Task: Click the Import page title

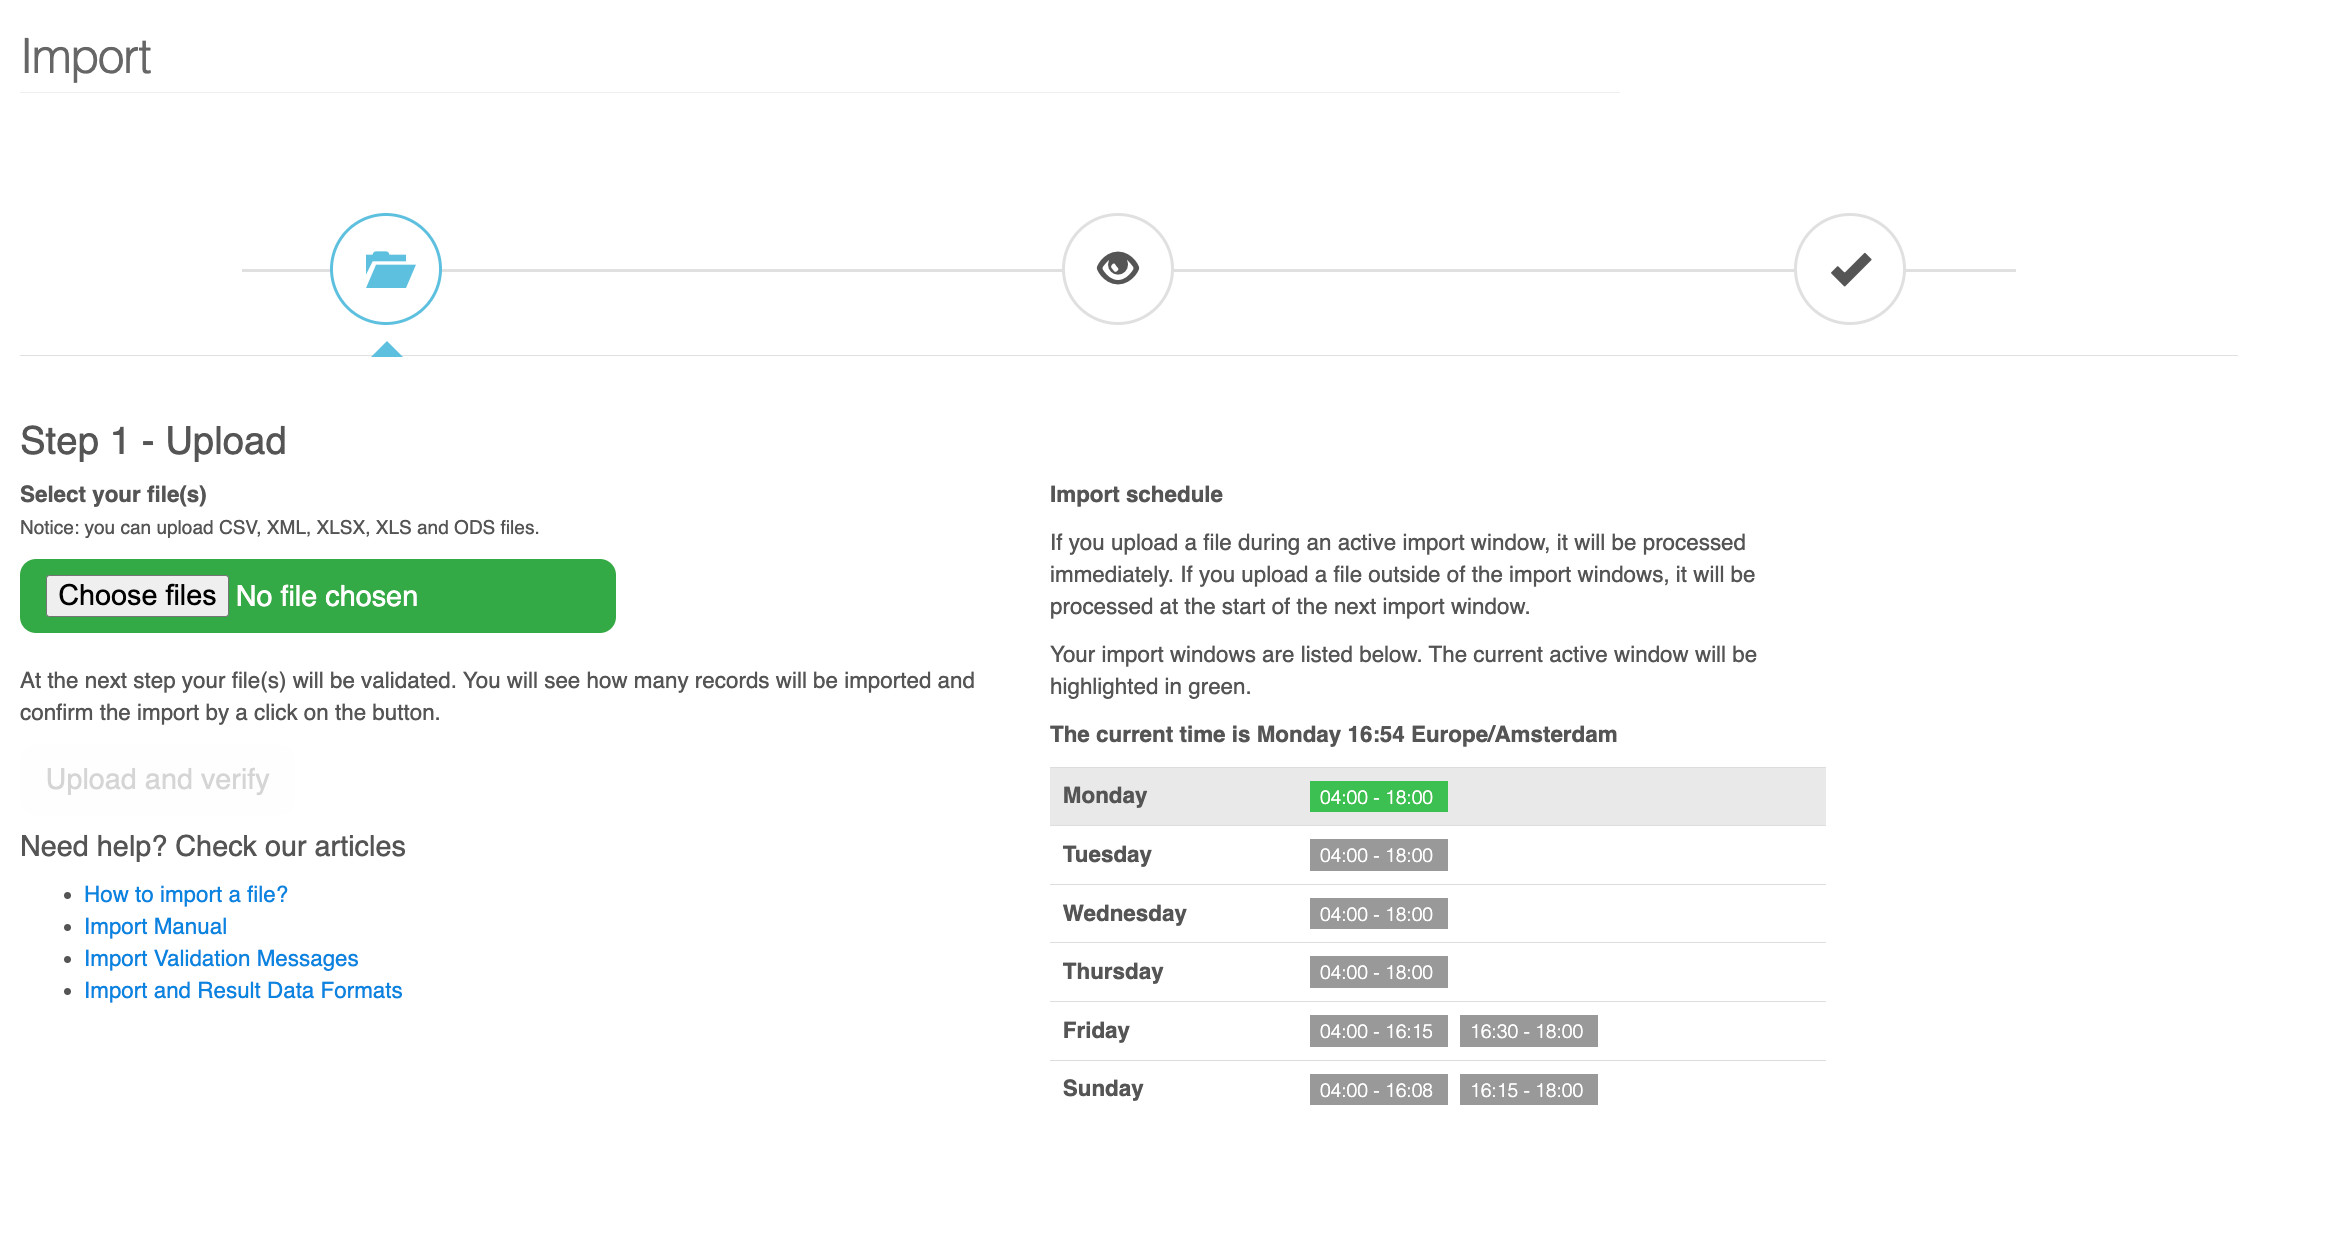Action: click(85, 57)
